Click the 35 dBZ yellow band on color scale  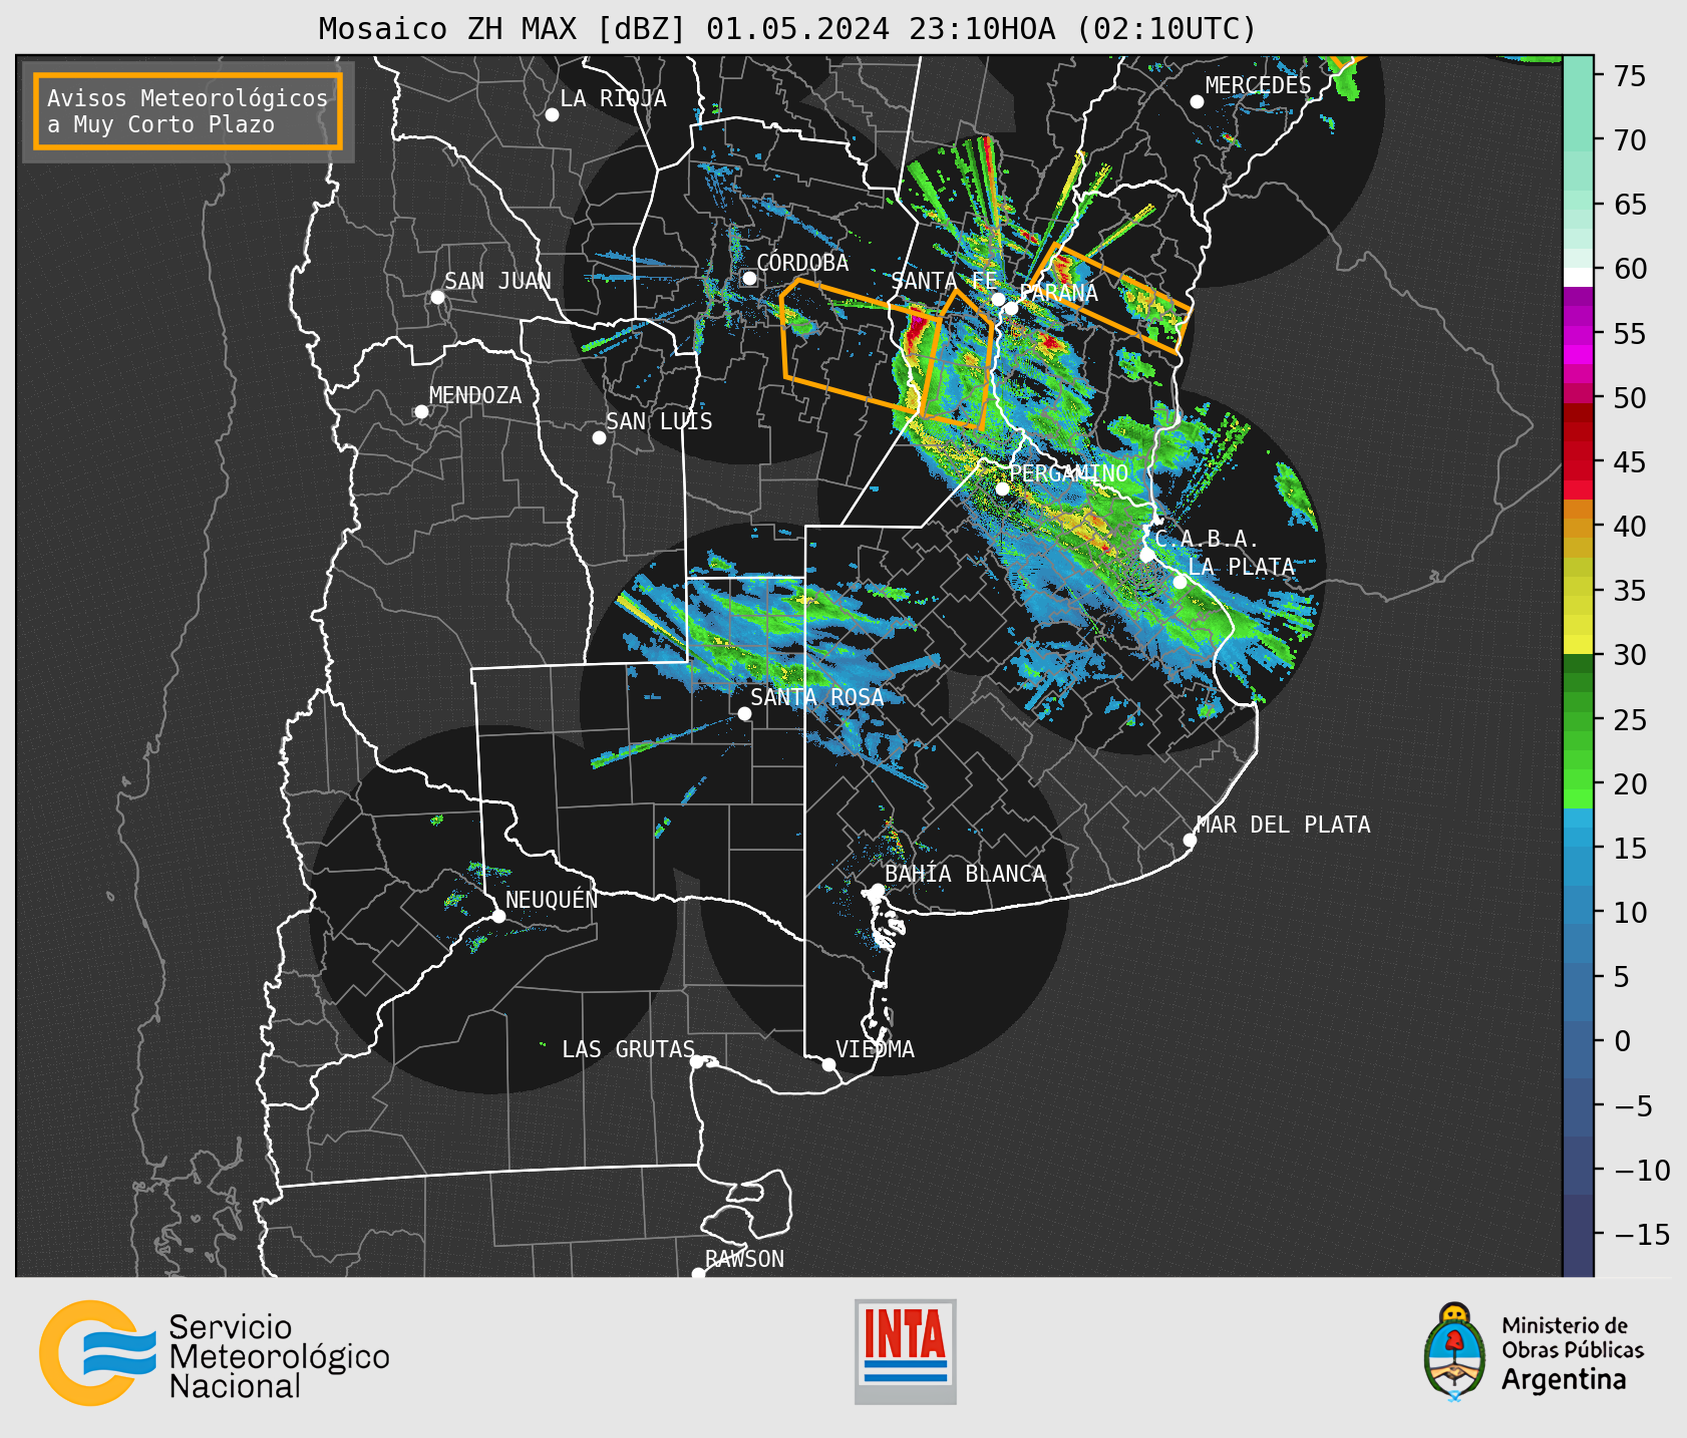click(1577, 590)
